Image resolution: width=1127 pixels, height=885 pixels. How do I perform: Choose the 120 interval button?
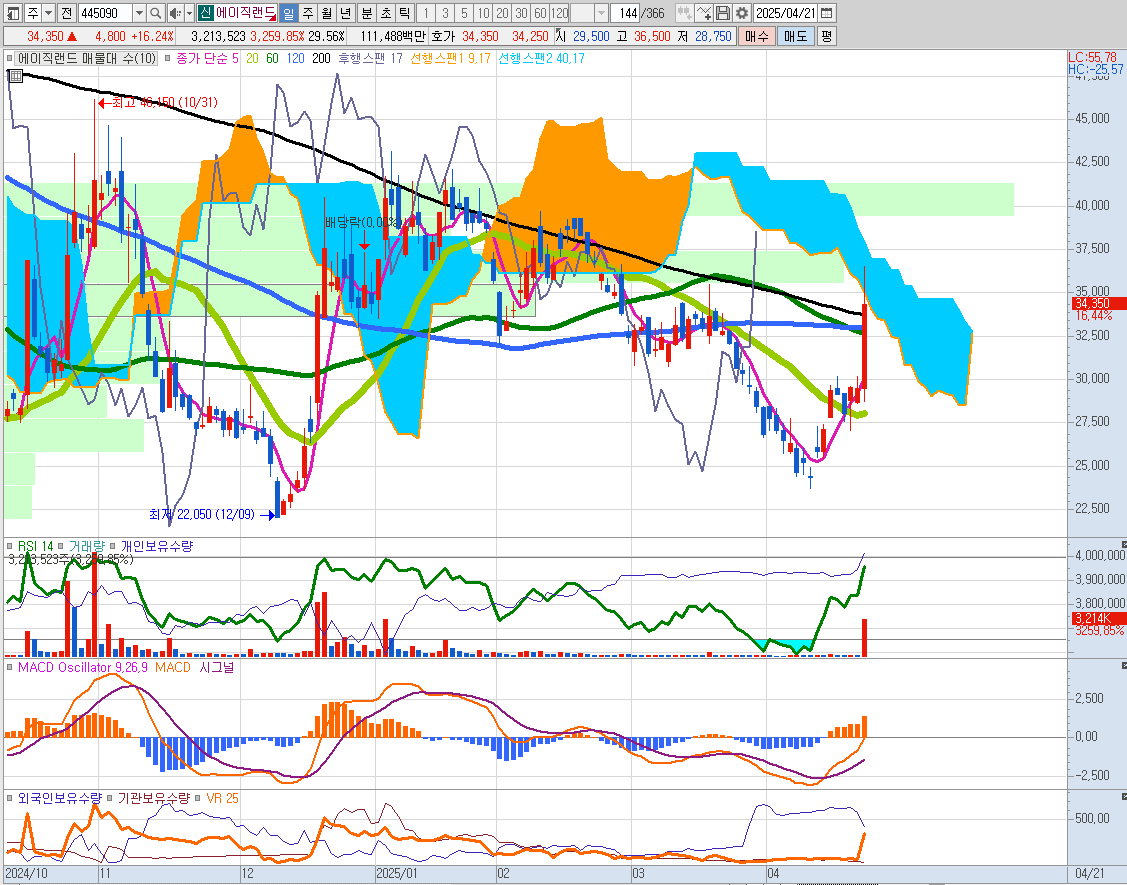(560, 13)
